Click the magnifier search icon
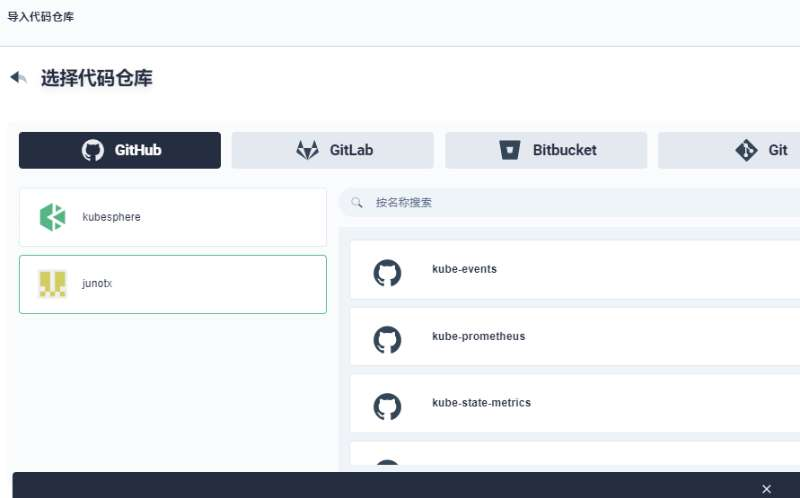Viewport: 800px width, 498px height. coord(357,203)
